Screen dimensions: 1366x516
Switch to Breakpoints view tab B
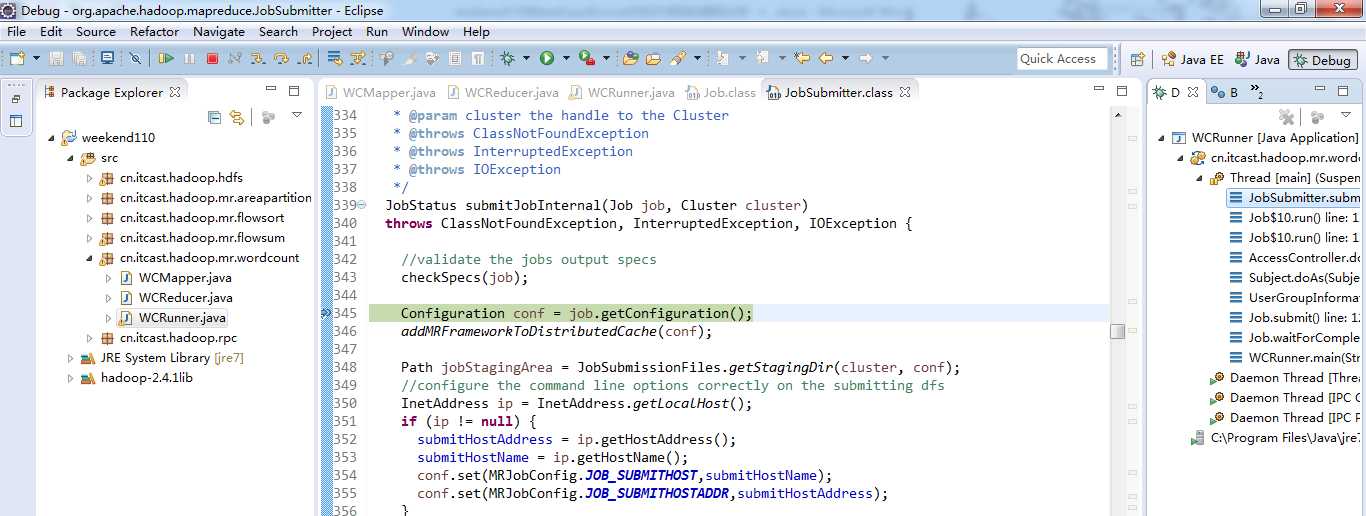click(1224, 92)
